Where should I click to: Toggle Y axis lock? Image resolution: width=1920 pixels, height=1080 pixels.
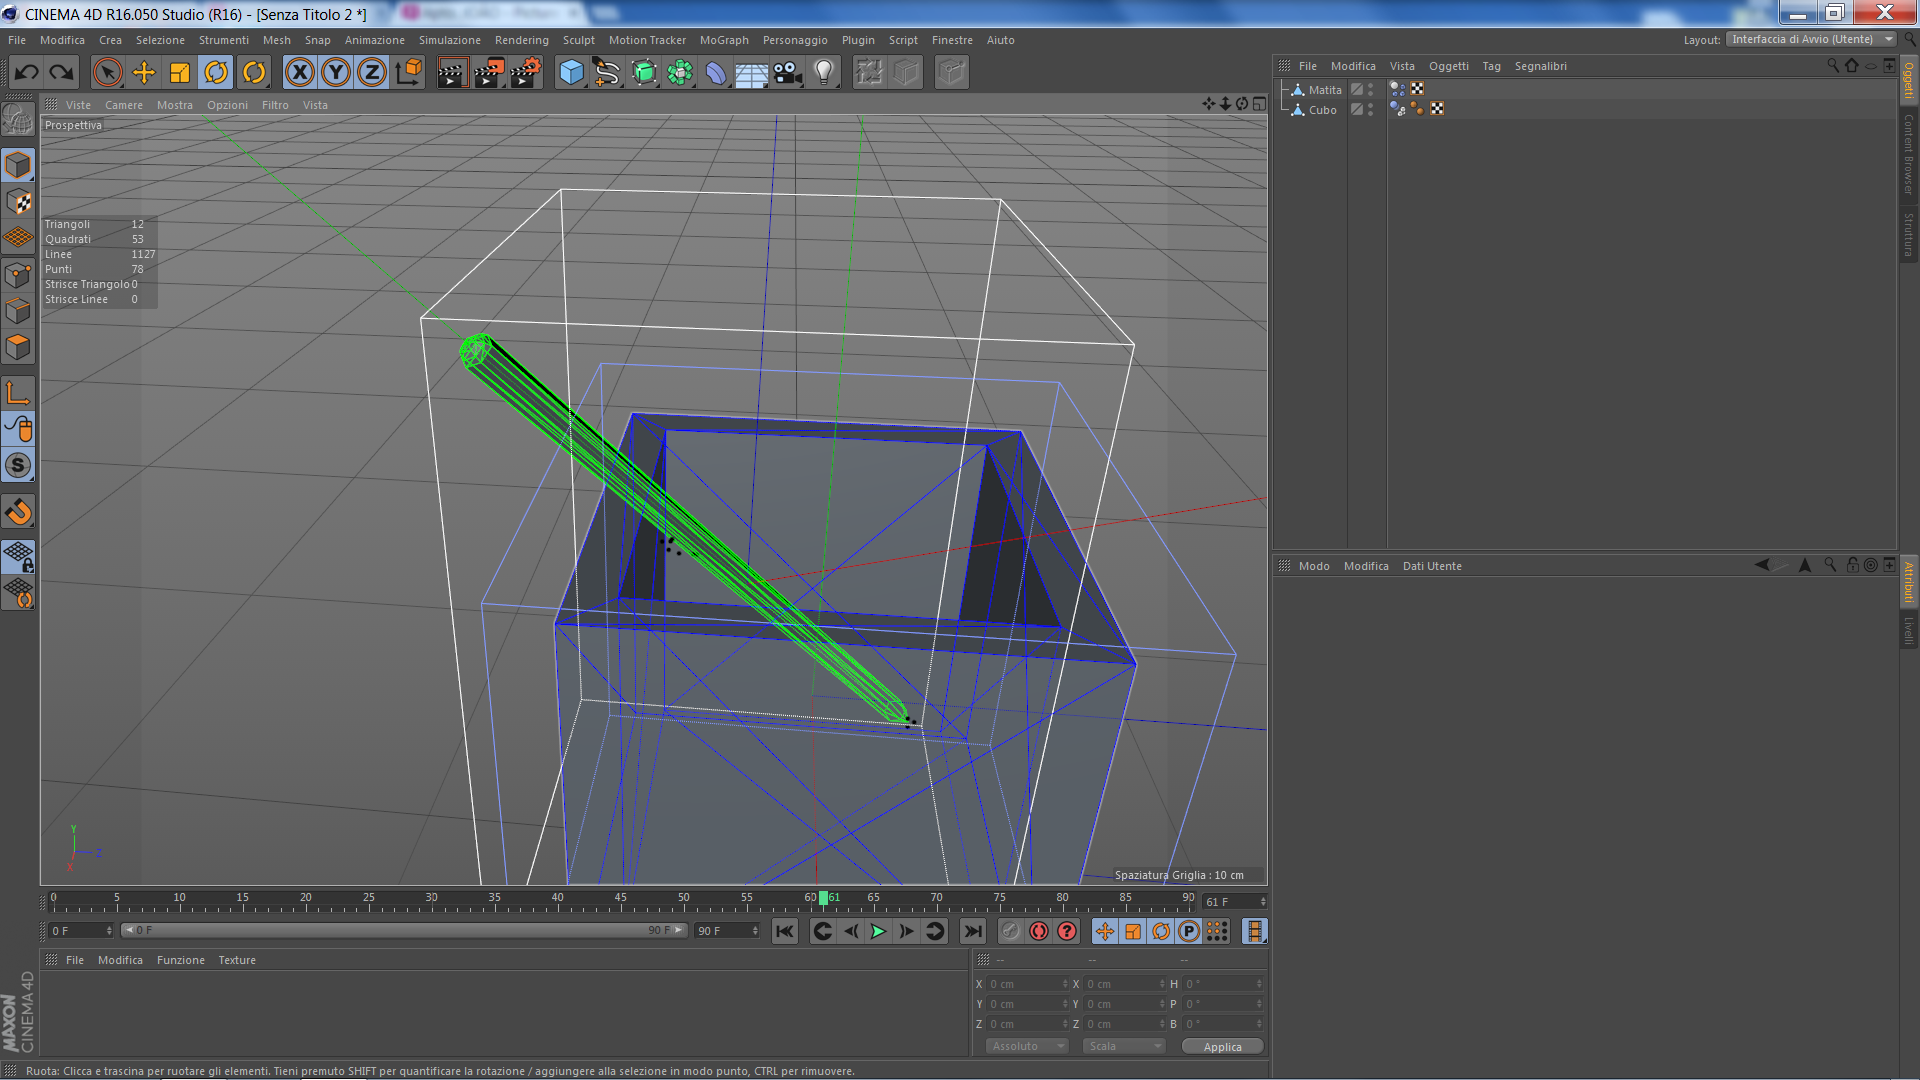(336, 72)
